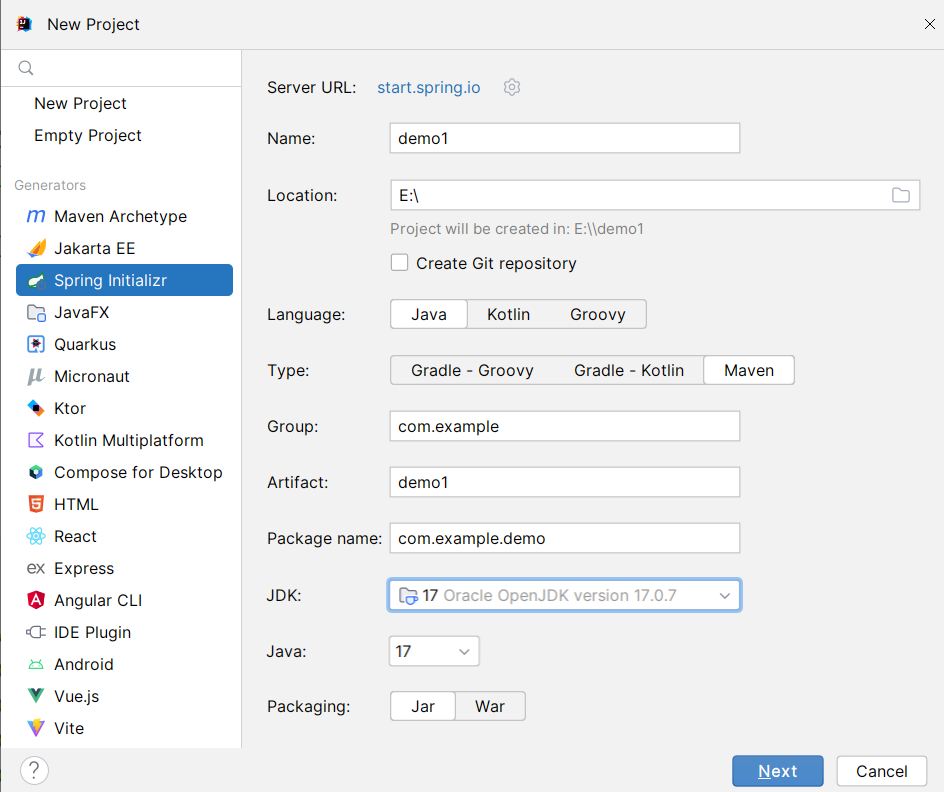
Task: Switch language to Kotlin
Action: (x=508, y=314)
